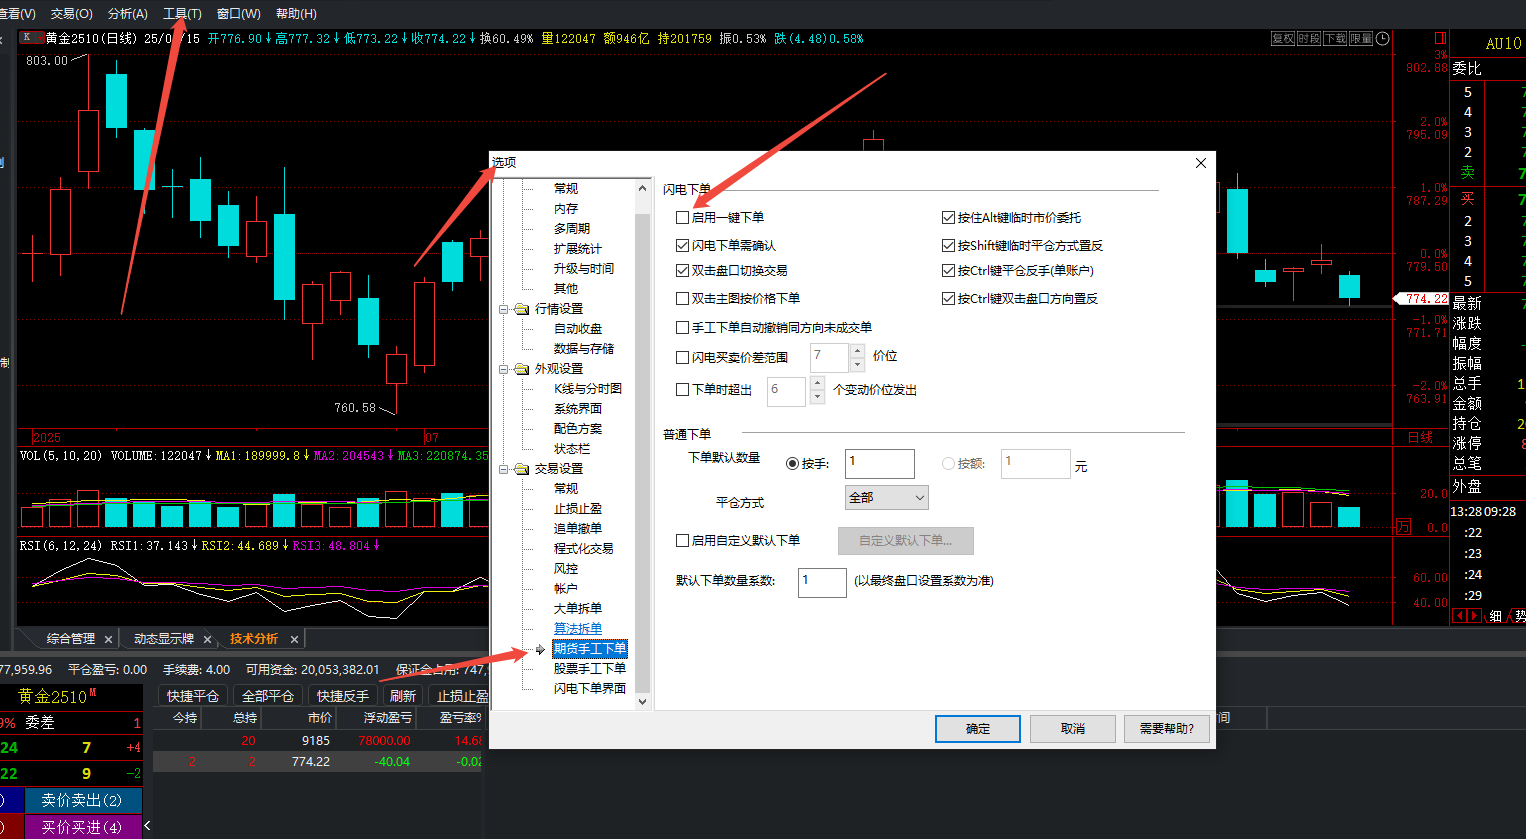Screen dimensions: 1526x839
Task: Close the 技术分析 tab with its X
Action: [294, 639]
